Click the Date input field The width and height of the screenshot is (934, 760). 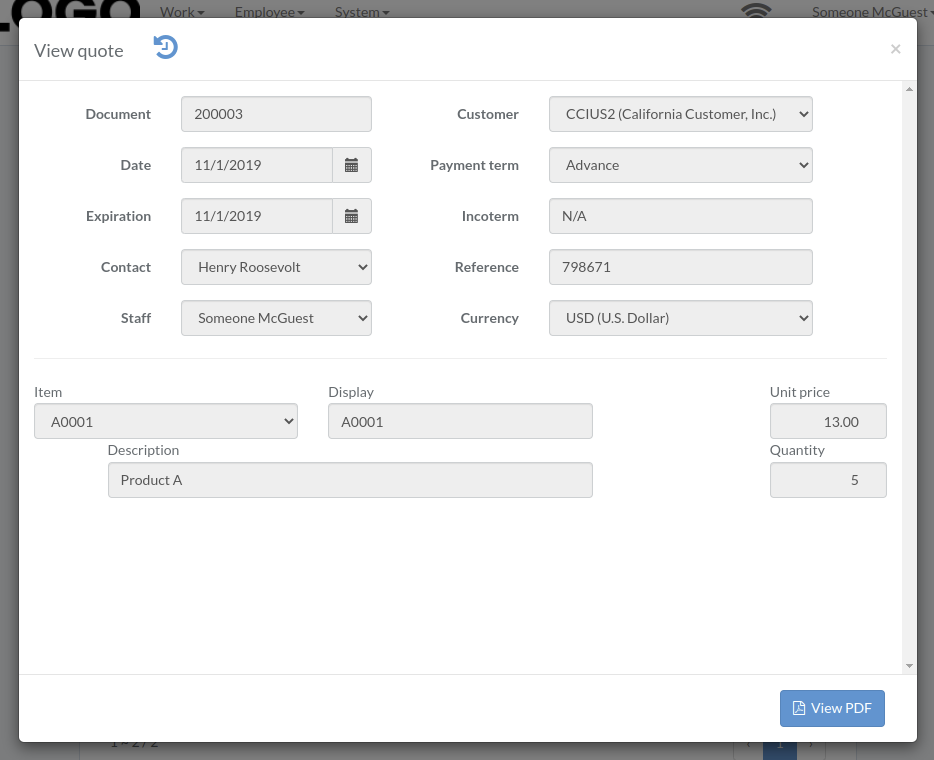coord(257,165)
